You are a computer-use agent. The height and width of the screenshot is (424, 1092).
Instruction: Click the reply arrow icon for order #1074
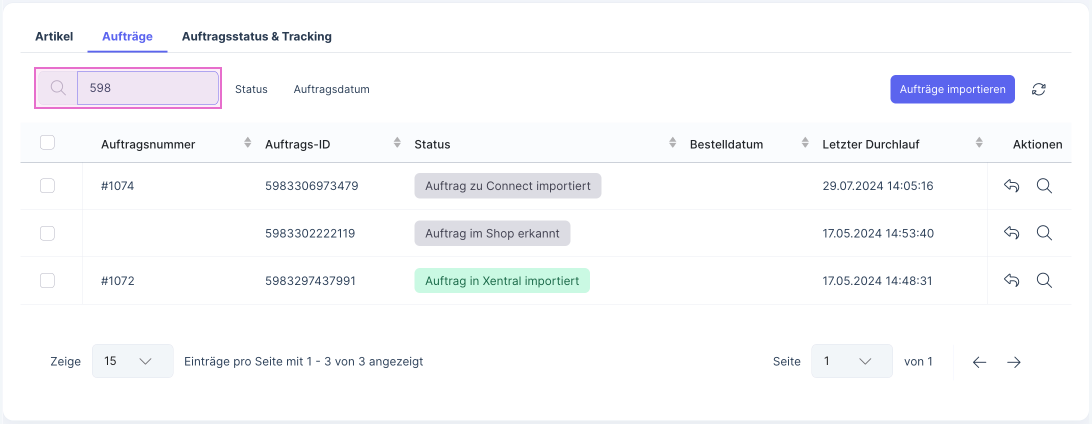pyautogui.click(x=1011, y=186)
